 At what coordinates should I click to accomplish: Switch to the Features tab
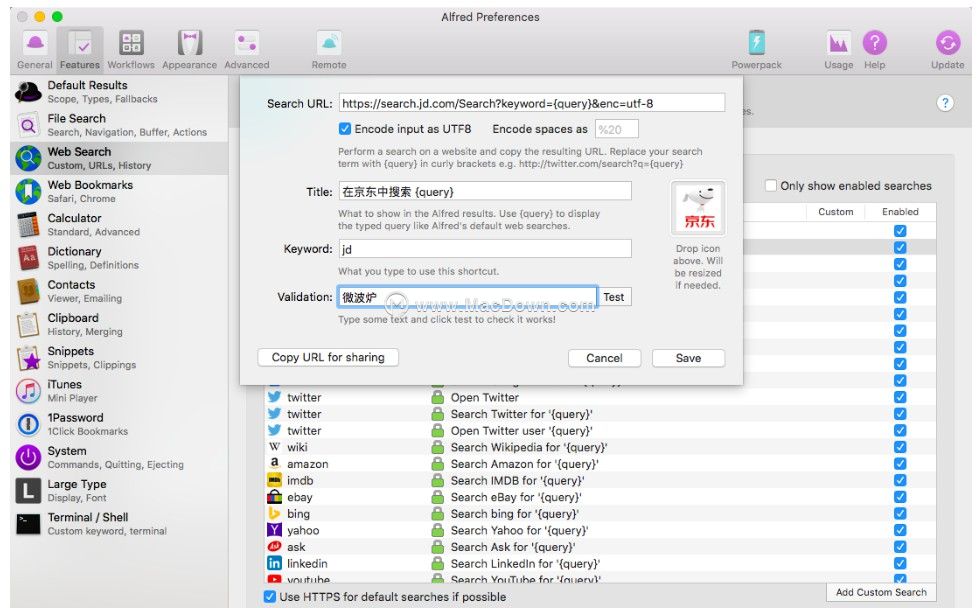80,49
